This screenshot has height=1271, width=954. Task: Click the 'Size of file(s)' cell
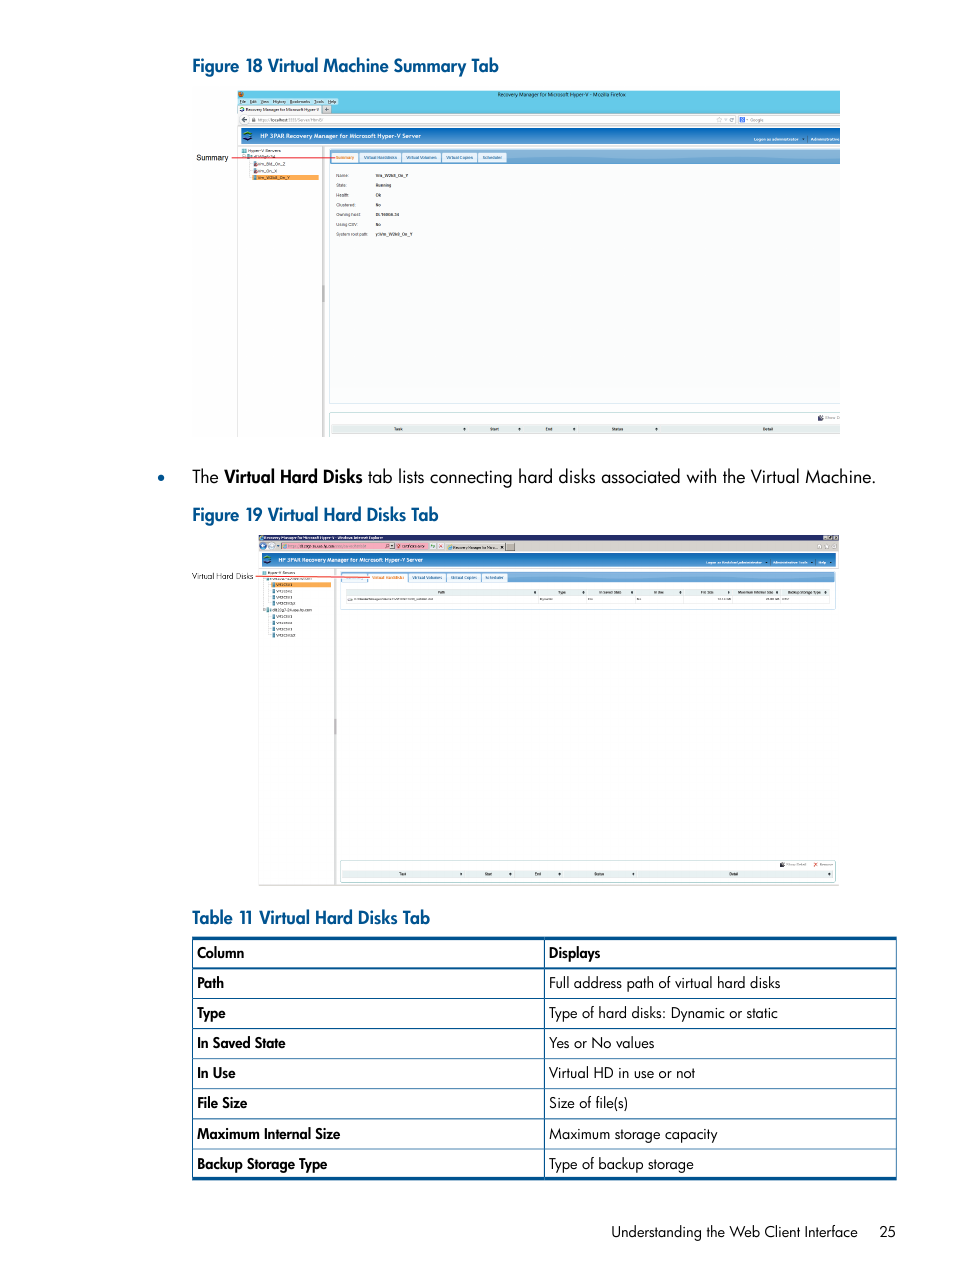pos(720,1103)
